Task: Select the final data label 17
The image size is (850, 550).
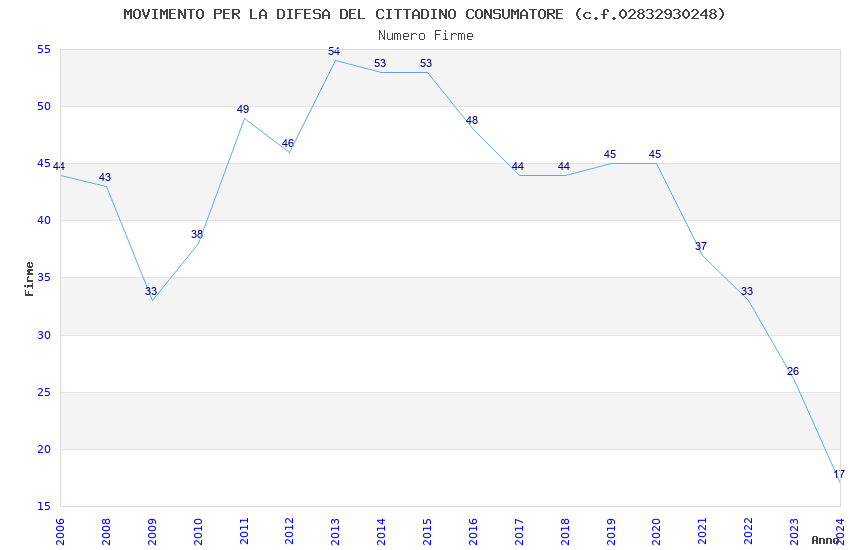Action: [x=839, y=474]
